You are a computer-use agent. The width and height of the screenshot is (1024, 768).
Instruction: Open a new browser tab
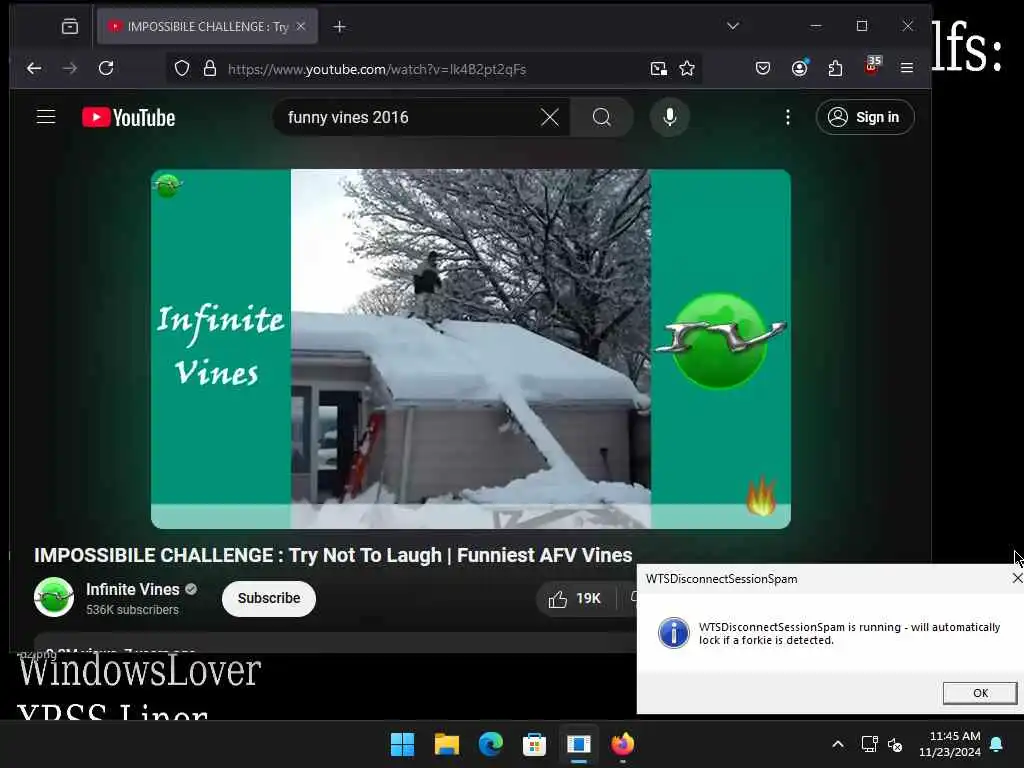coord(340,27)
